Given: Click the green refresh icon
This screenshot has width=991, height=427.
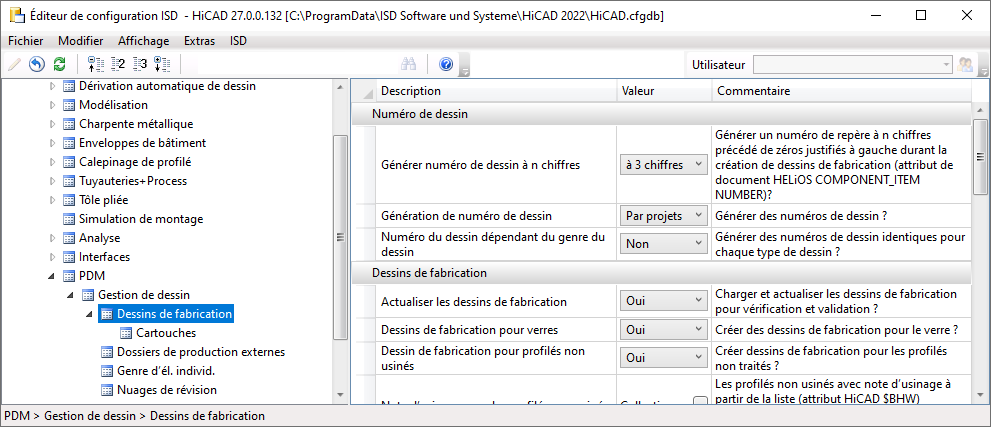Looking at the screenshot, I should click(59, 65).
